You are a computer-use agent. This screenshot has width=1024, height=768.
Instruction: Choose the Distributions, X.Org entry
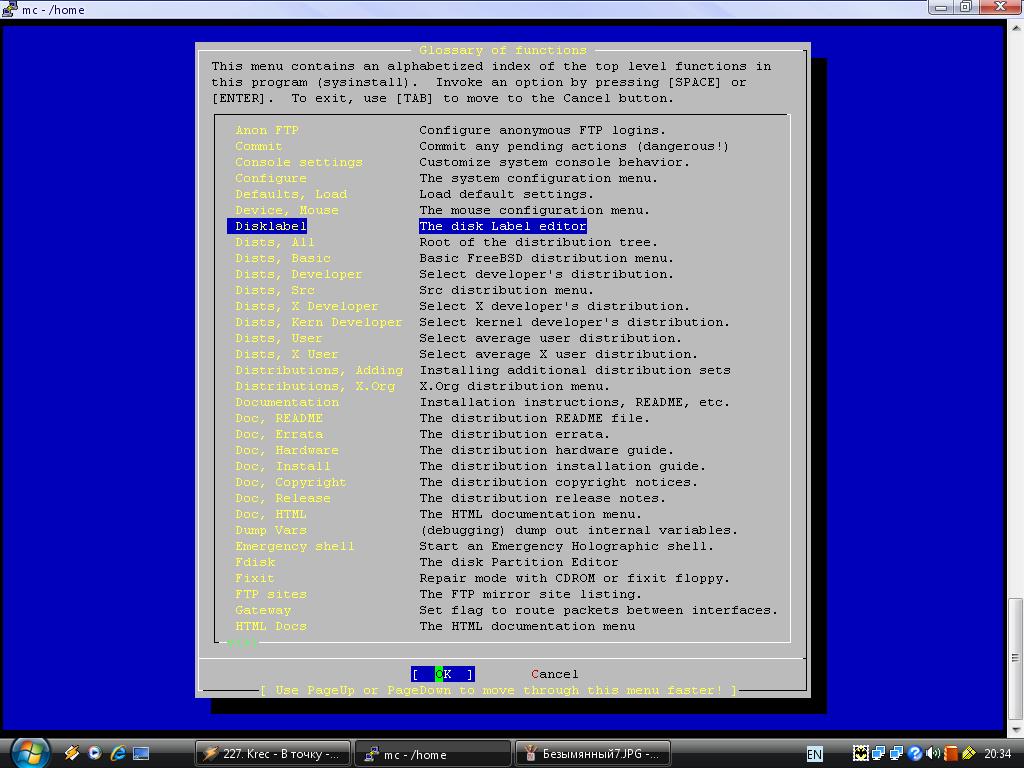(315, 386)
